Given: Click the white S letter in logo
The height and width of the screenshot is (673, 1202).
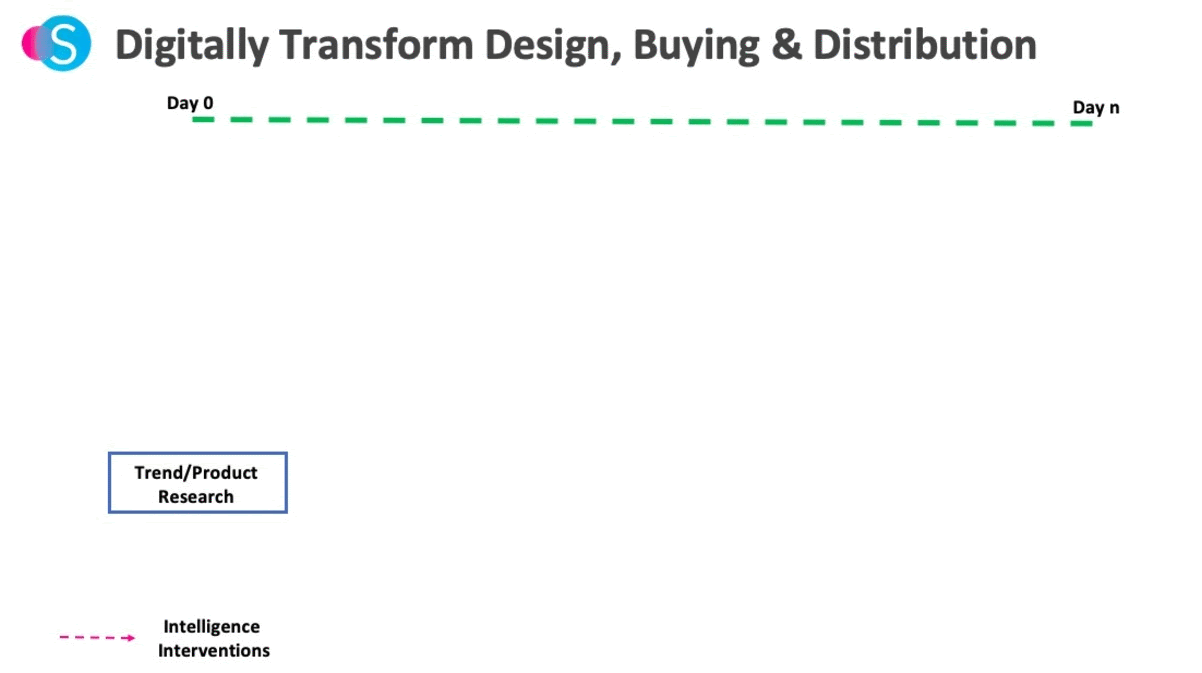Looking at the screenshot, I should pos(63,44).
